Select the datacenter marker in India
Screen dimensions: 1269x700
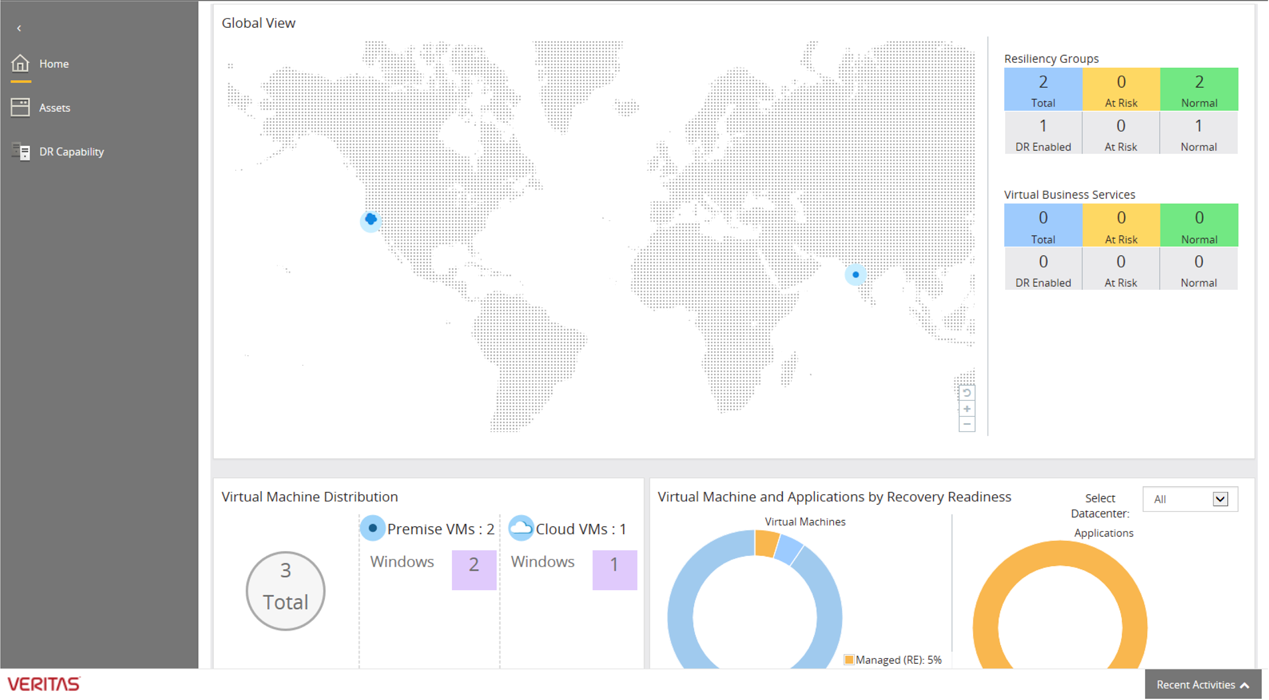(855, 275)
